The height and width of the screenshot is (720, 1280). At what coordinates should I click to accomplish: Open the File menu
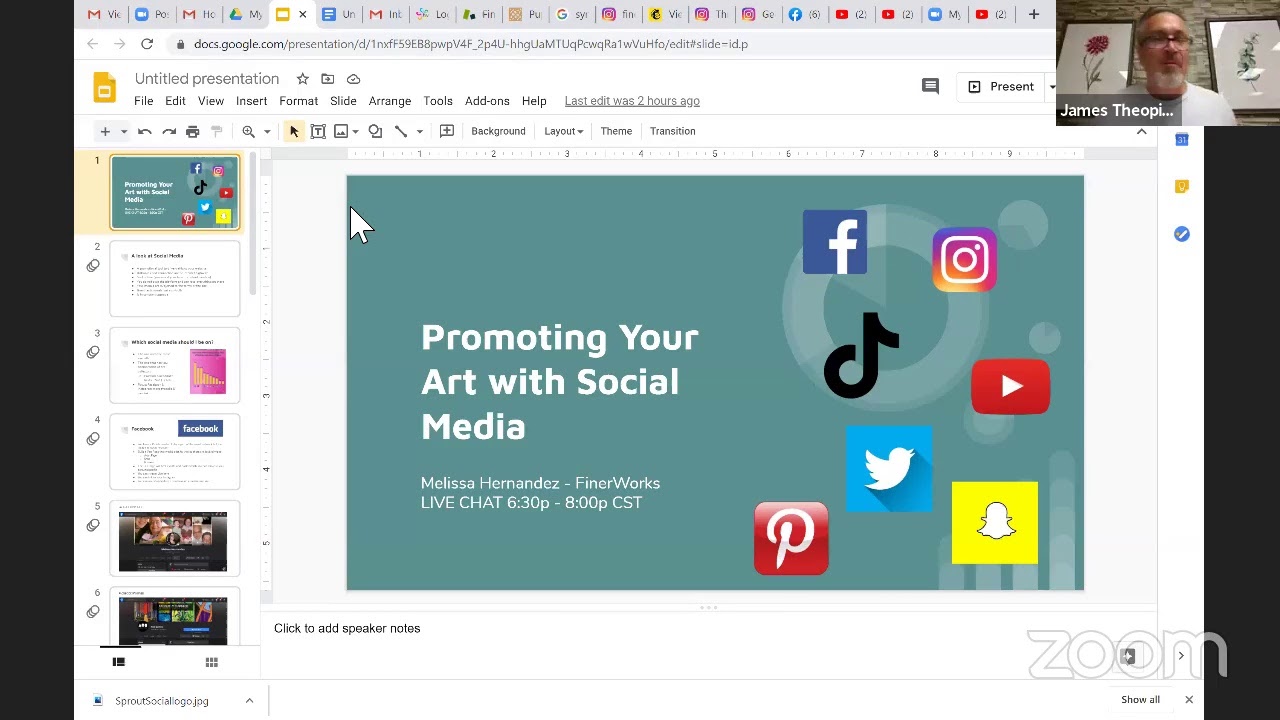click(x=144, y=101)
